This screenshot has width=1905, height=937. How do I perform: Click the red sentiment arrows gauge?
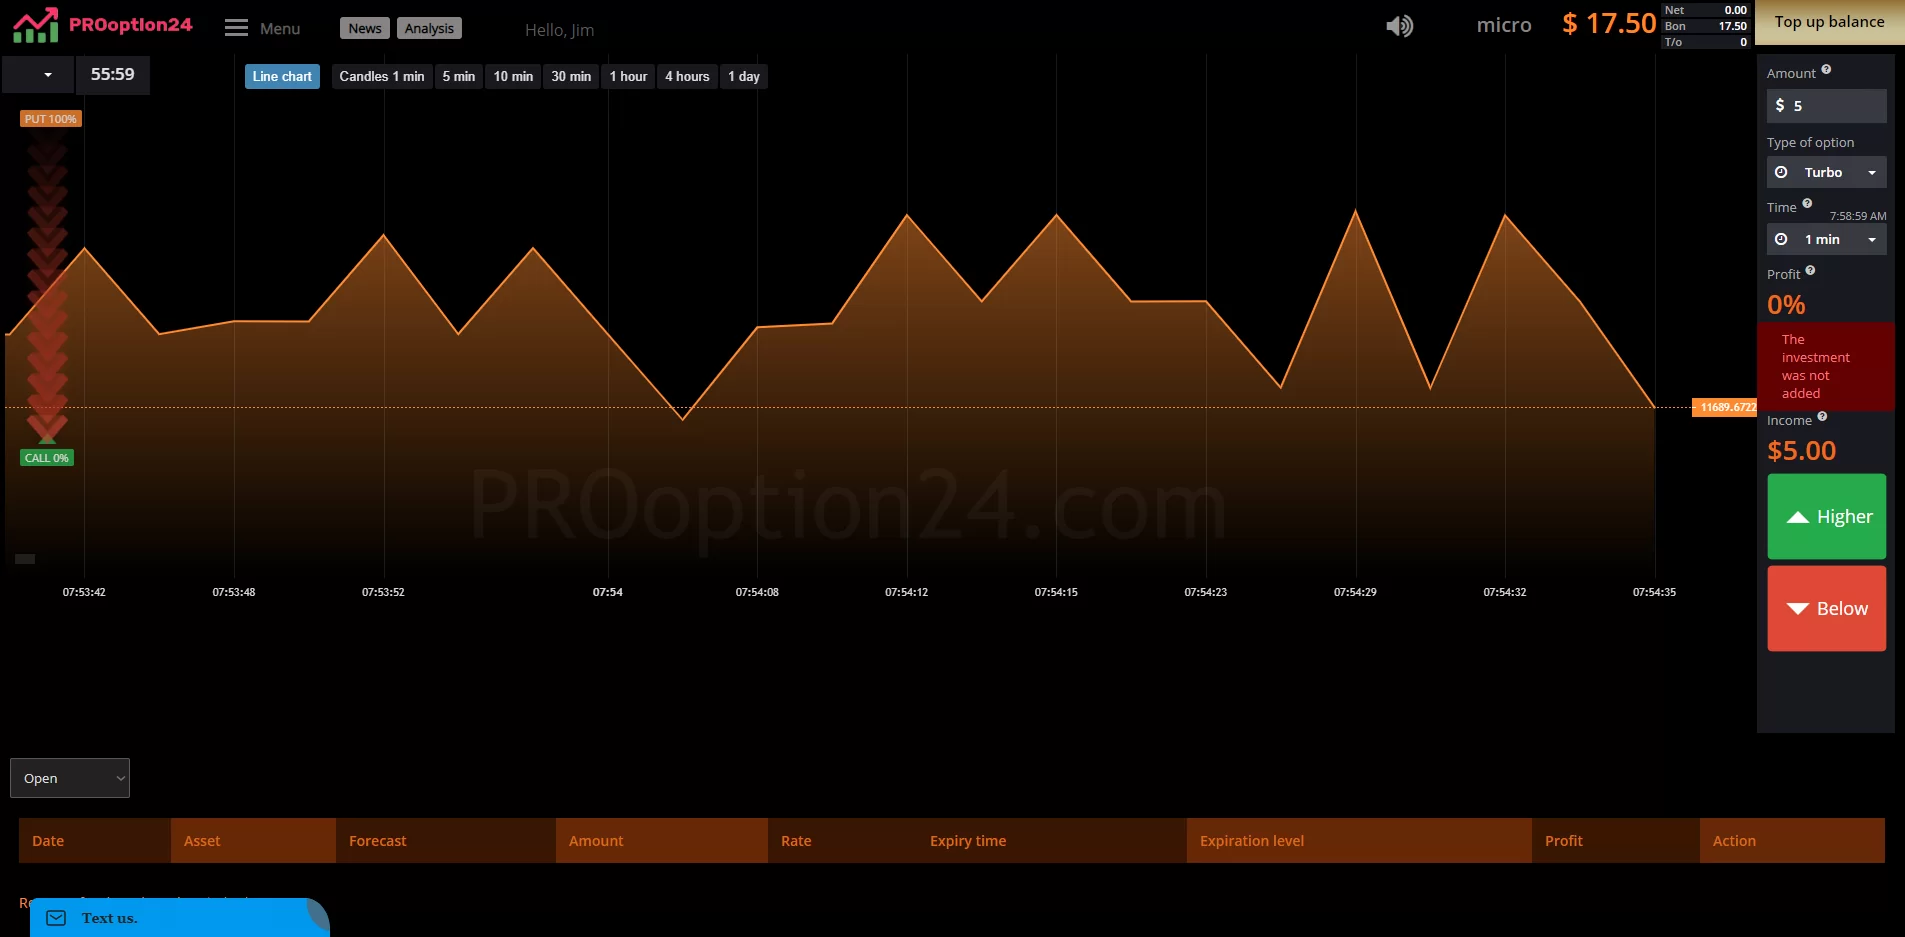click(x=47, y=289)
